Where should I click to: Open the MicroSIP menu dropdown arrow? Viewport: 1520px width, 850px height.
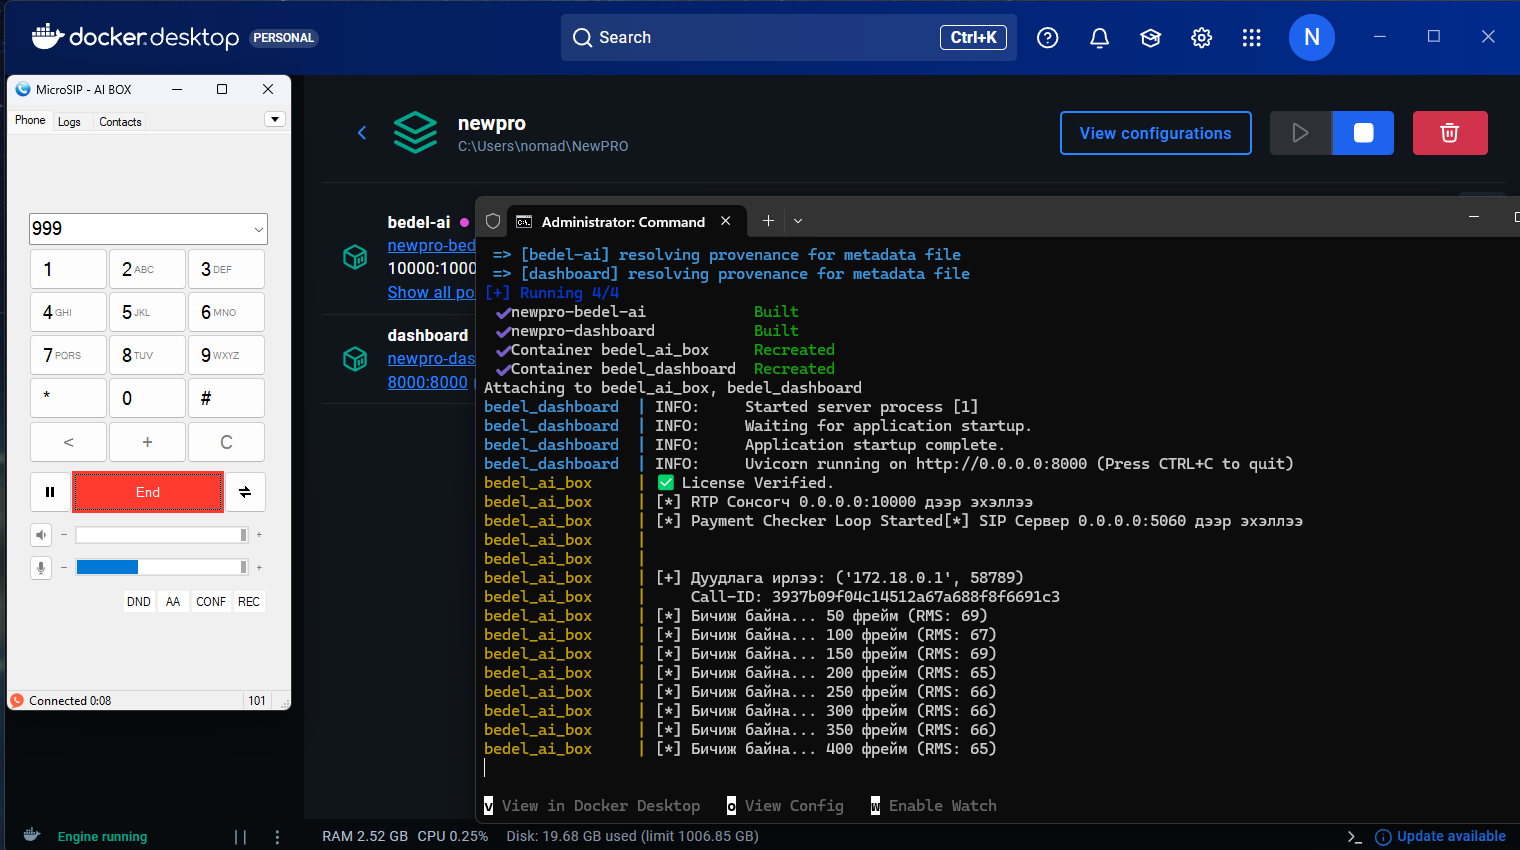click(274, 120)
